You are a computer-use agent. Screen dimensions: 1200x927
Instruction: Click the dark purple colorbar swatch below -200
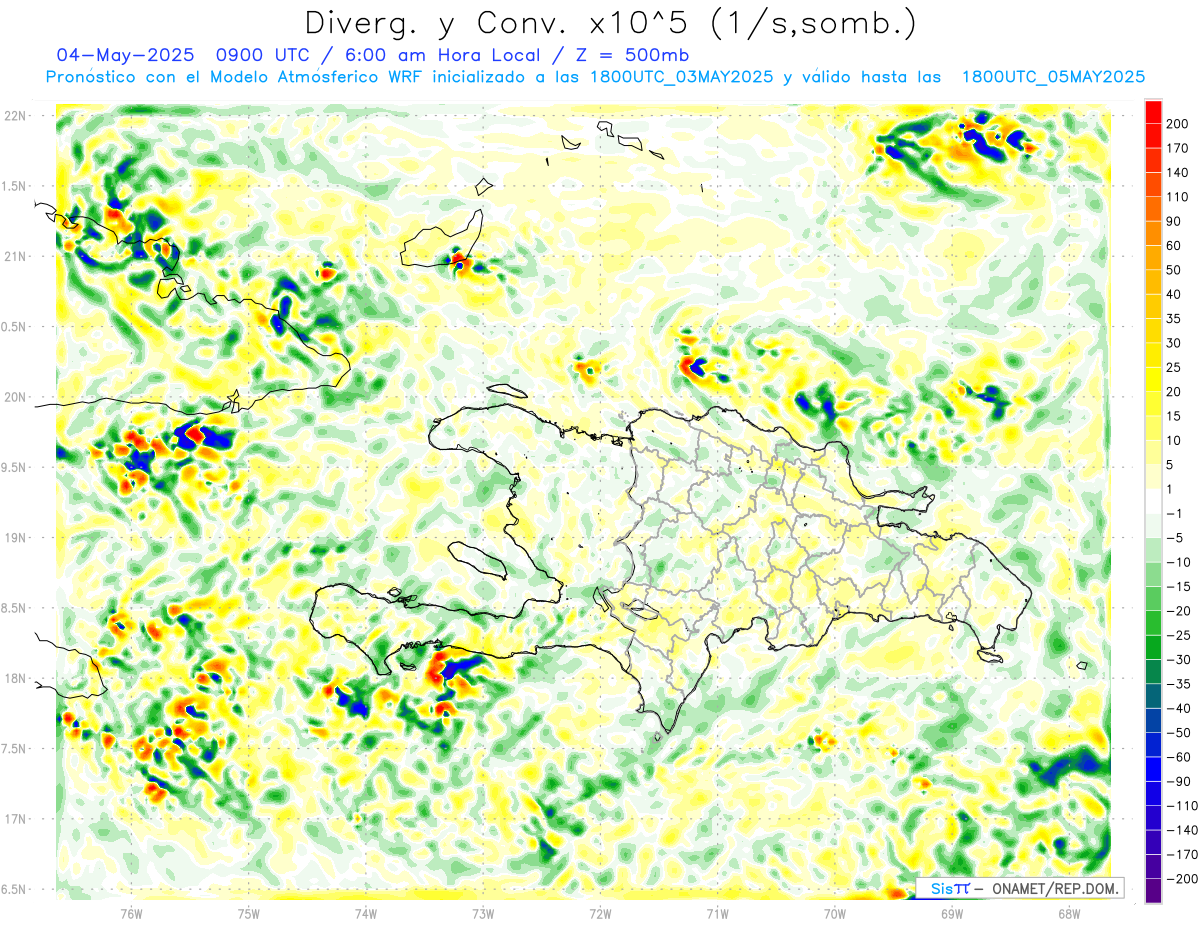tap(1153, 890)
